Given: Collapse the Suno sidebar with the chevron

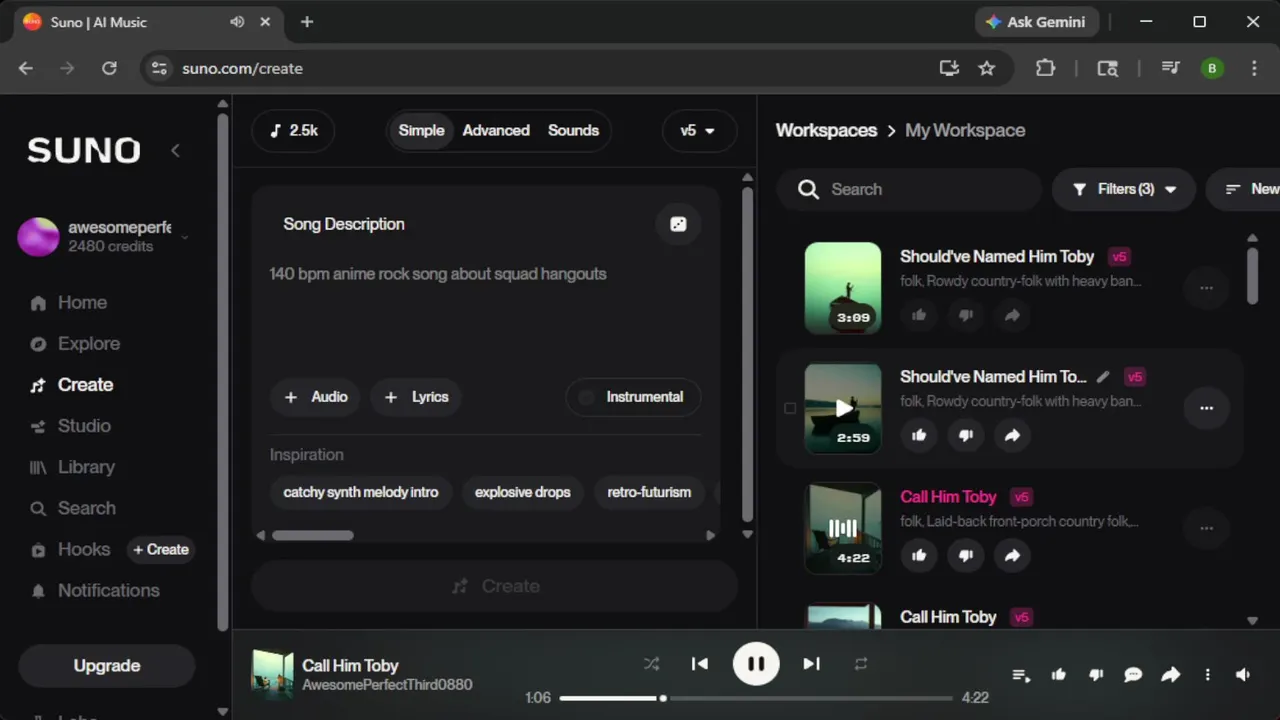Looking at the screenshot, I should pos(175,150).
